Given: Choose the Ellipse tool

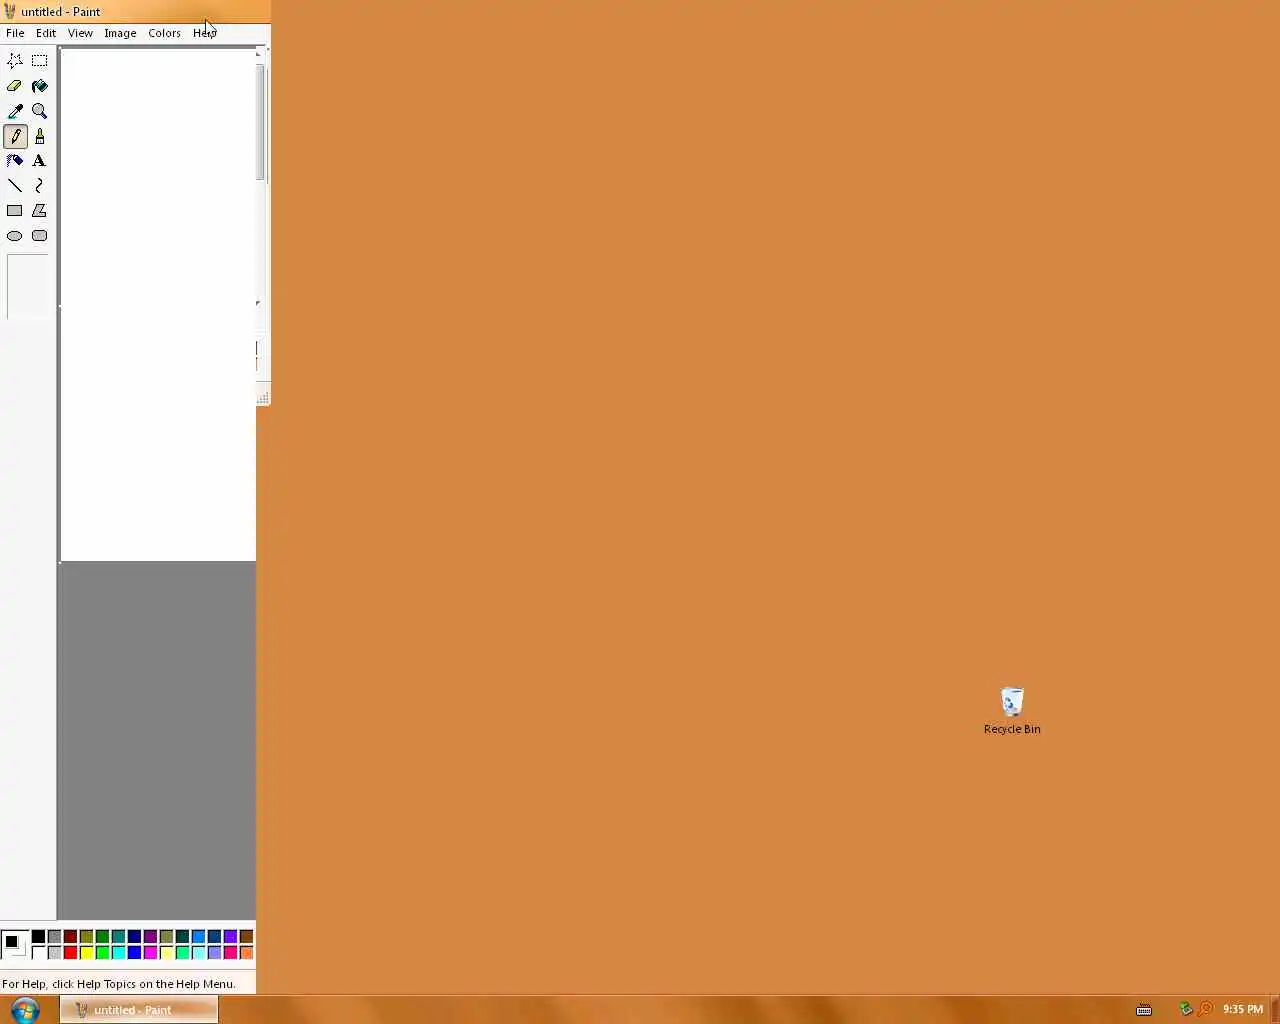Looking at the screenshot, I should click(x=15, y=236).
